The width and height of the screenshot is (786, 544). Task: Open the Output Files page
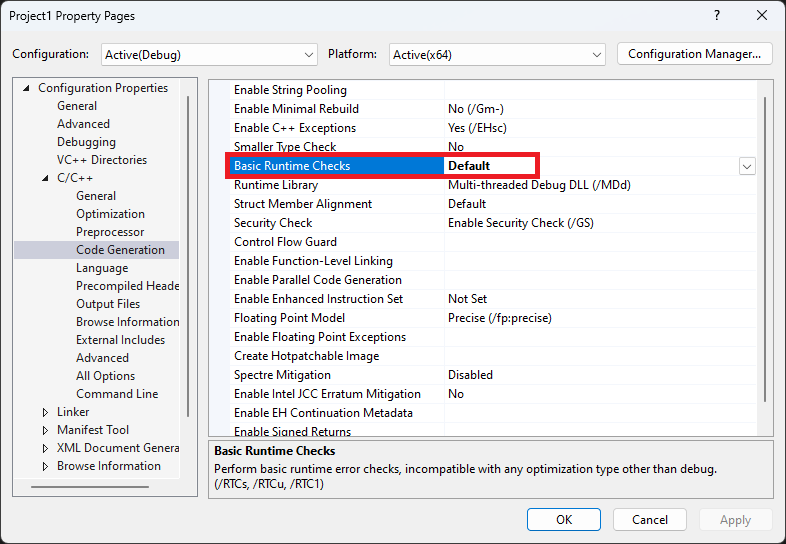108,304
